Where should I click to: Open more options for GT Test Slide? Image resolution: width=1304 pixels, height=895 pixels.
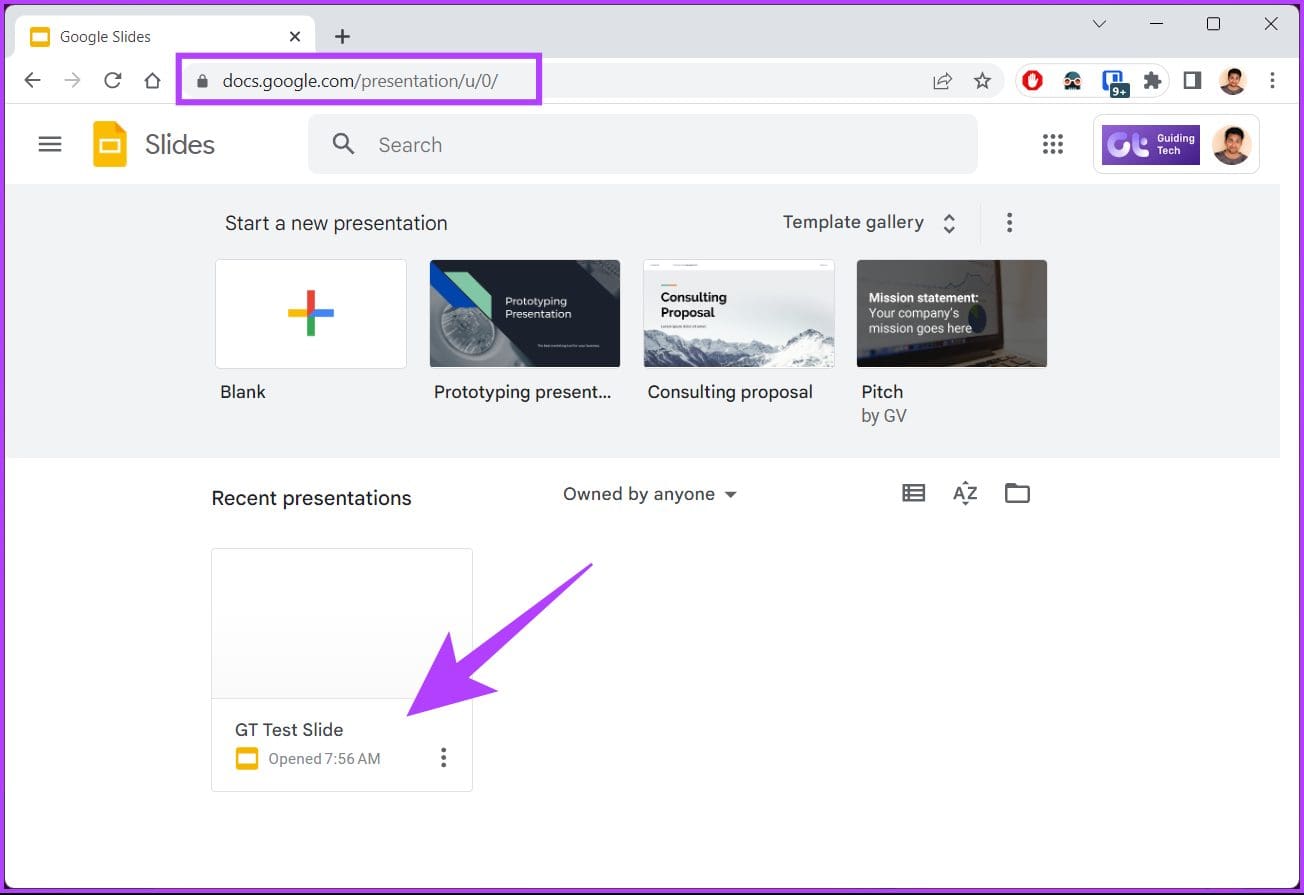coord(444,758)
